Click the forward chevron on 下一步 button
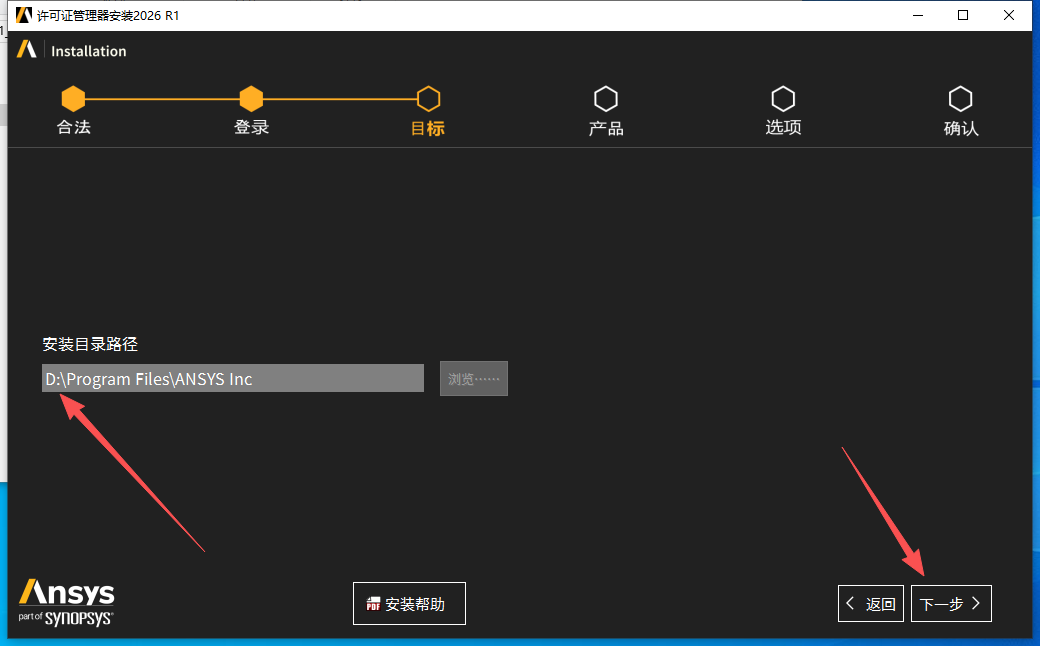Screen dimensions: 1040x646 pos(976,603)
